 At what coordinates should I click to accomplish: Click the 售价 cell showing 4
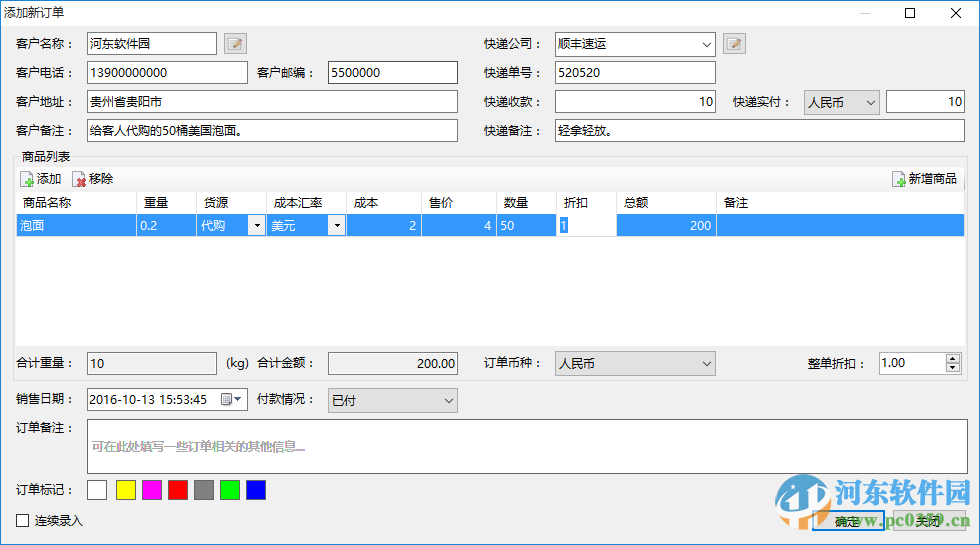click(x=459, y=226)
